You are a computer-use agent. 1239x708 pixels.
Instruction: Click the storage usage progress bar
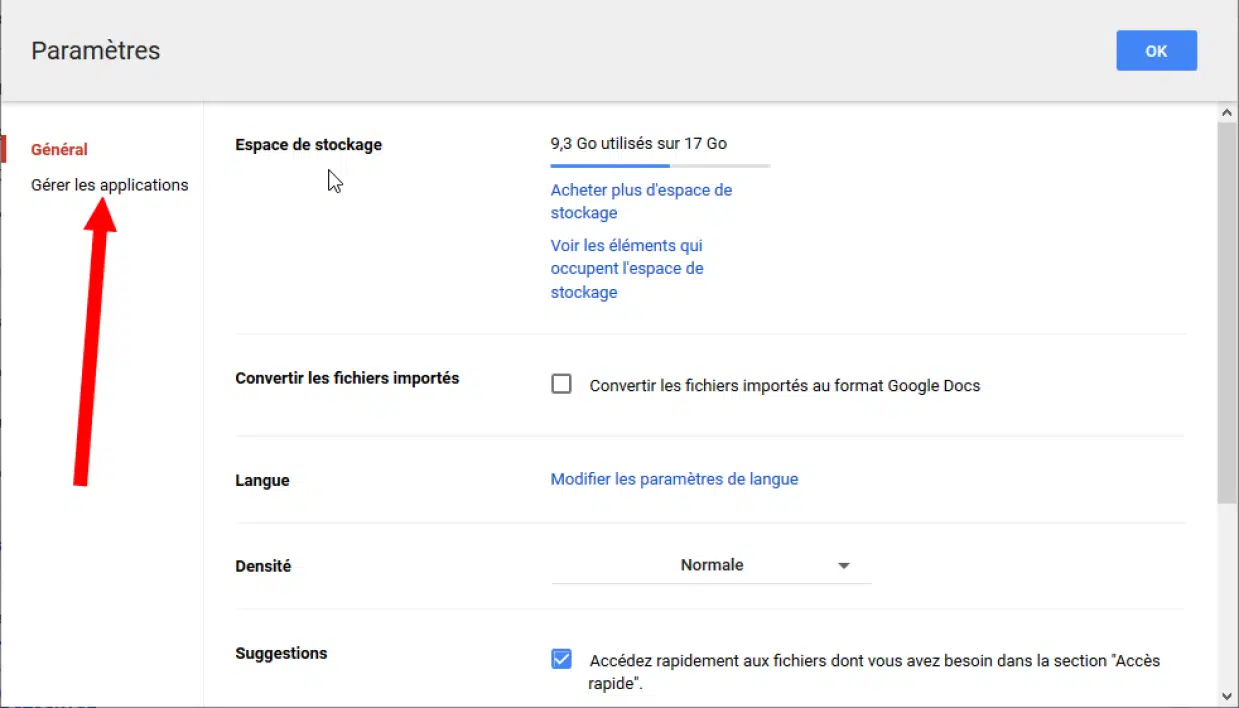click(x=660, y=166)
